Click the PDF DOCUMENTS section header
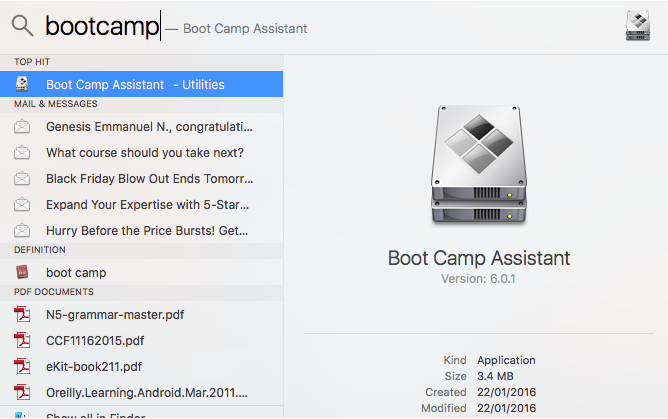The width and height of the screenshot is (668, 419). click(x=54, y=292)
